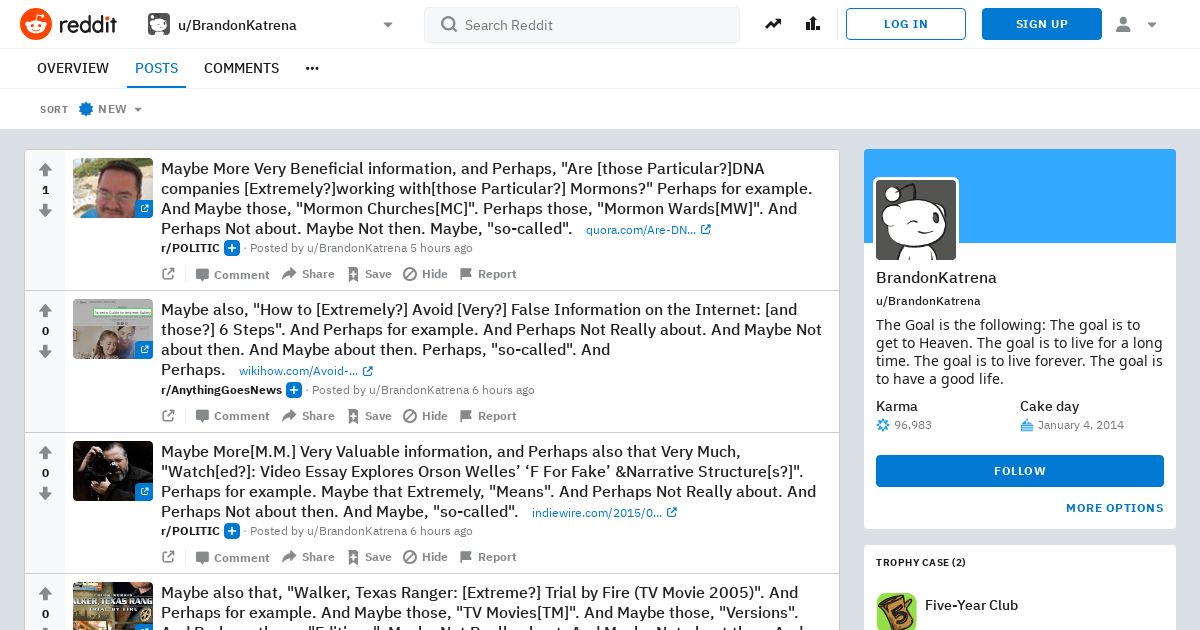This screenshot has height=630, width=1200.
Task: Upvote the DNA companies Mormons post
Action: (x=45, y=170)
